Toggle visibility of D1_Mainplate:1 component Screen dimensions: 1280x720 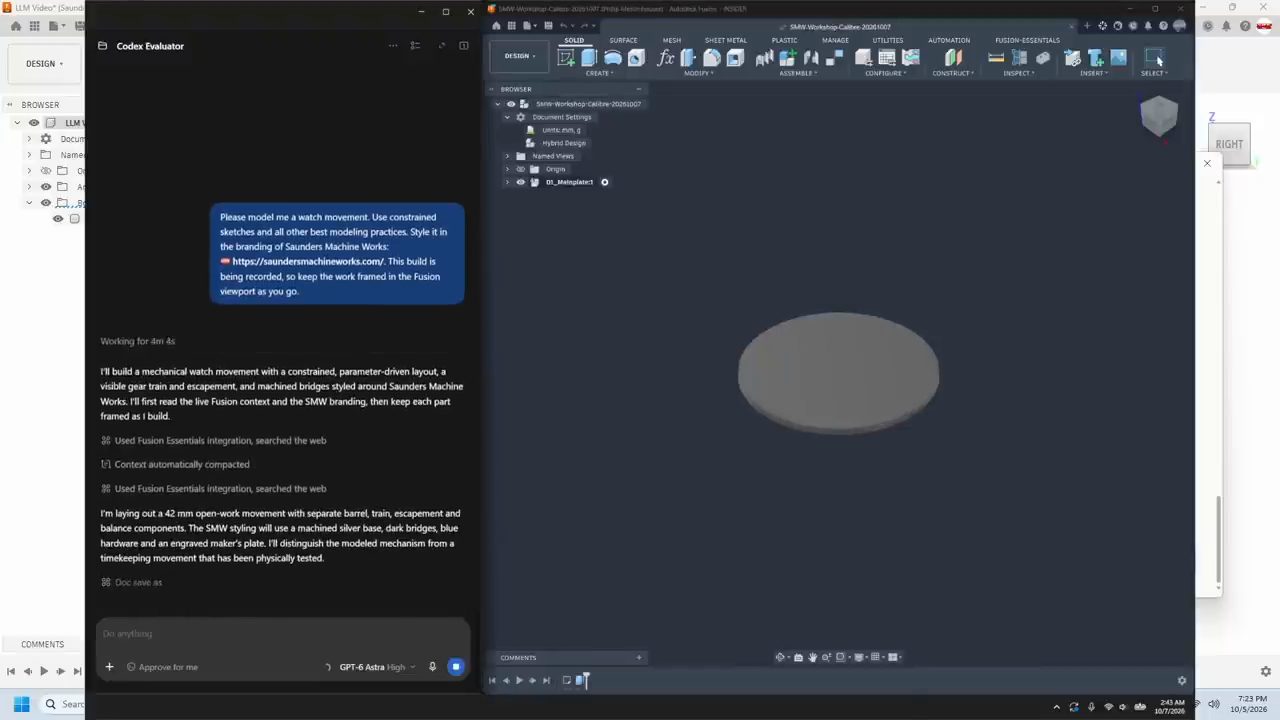(520, 182)
